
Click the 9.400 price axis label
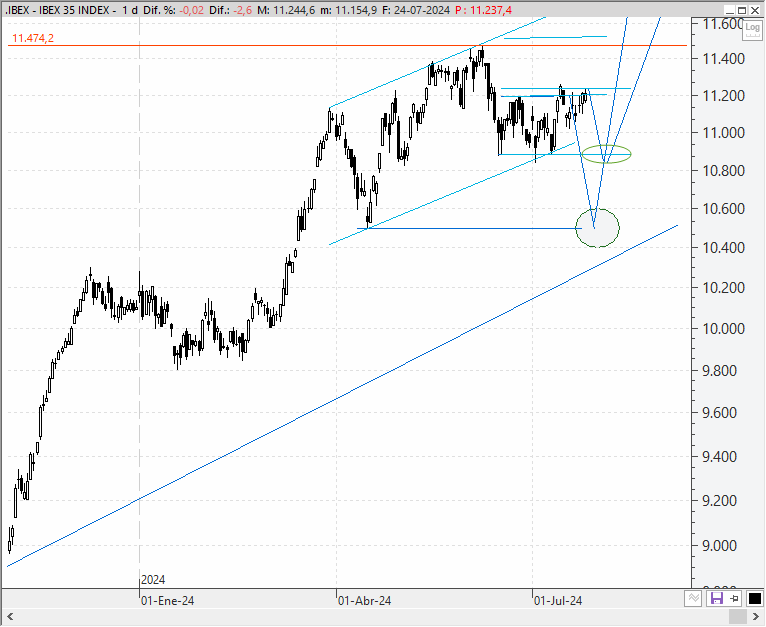pos(719,457)
